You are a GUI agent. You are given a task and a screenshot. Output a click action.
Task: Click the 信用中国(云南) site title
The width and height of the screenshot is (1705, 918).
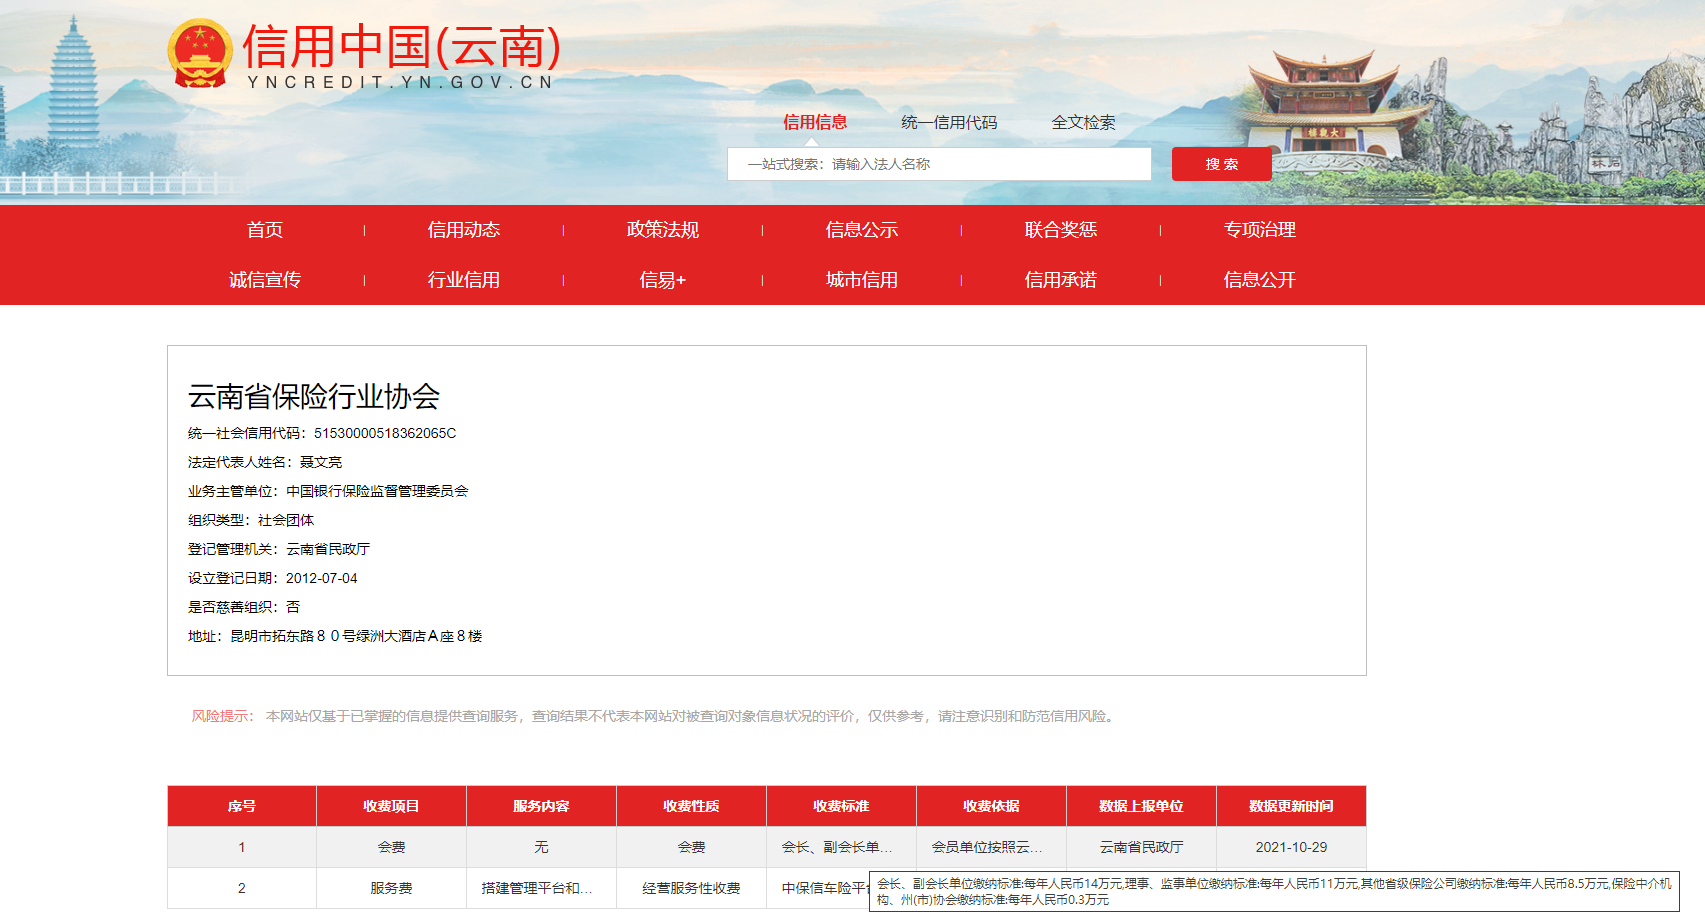401,47
